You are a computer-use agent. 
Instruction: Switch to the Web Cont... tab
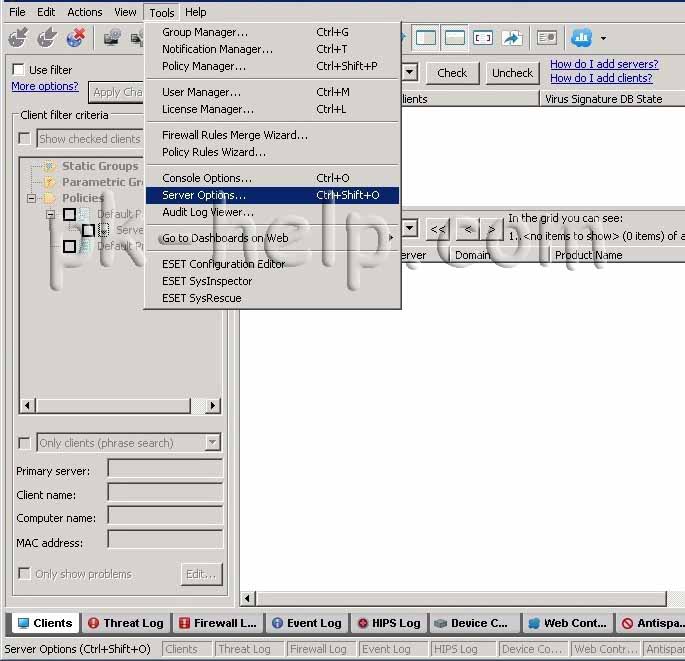pyautogui.click(x=568, y=623)
